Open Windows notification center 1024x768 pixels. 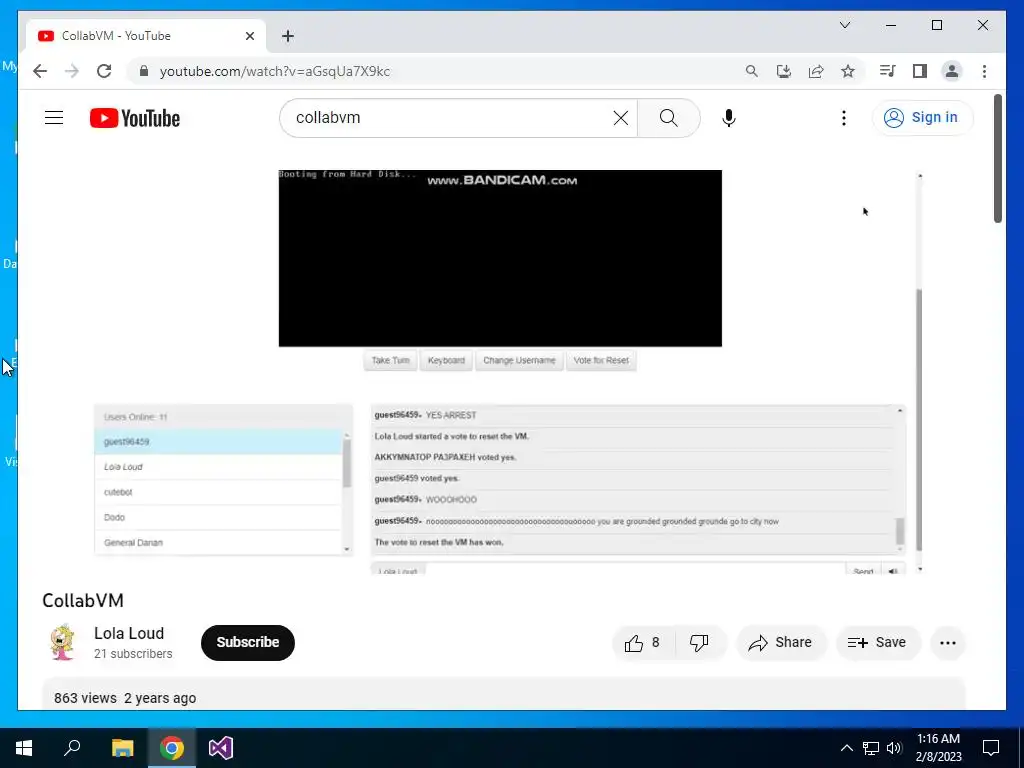[x=991, y=748]
